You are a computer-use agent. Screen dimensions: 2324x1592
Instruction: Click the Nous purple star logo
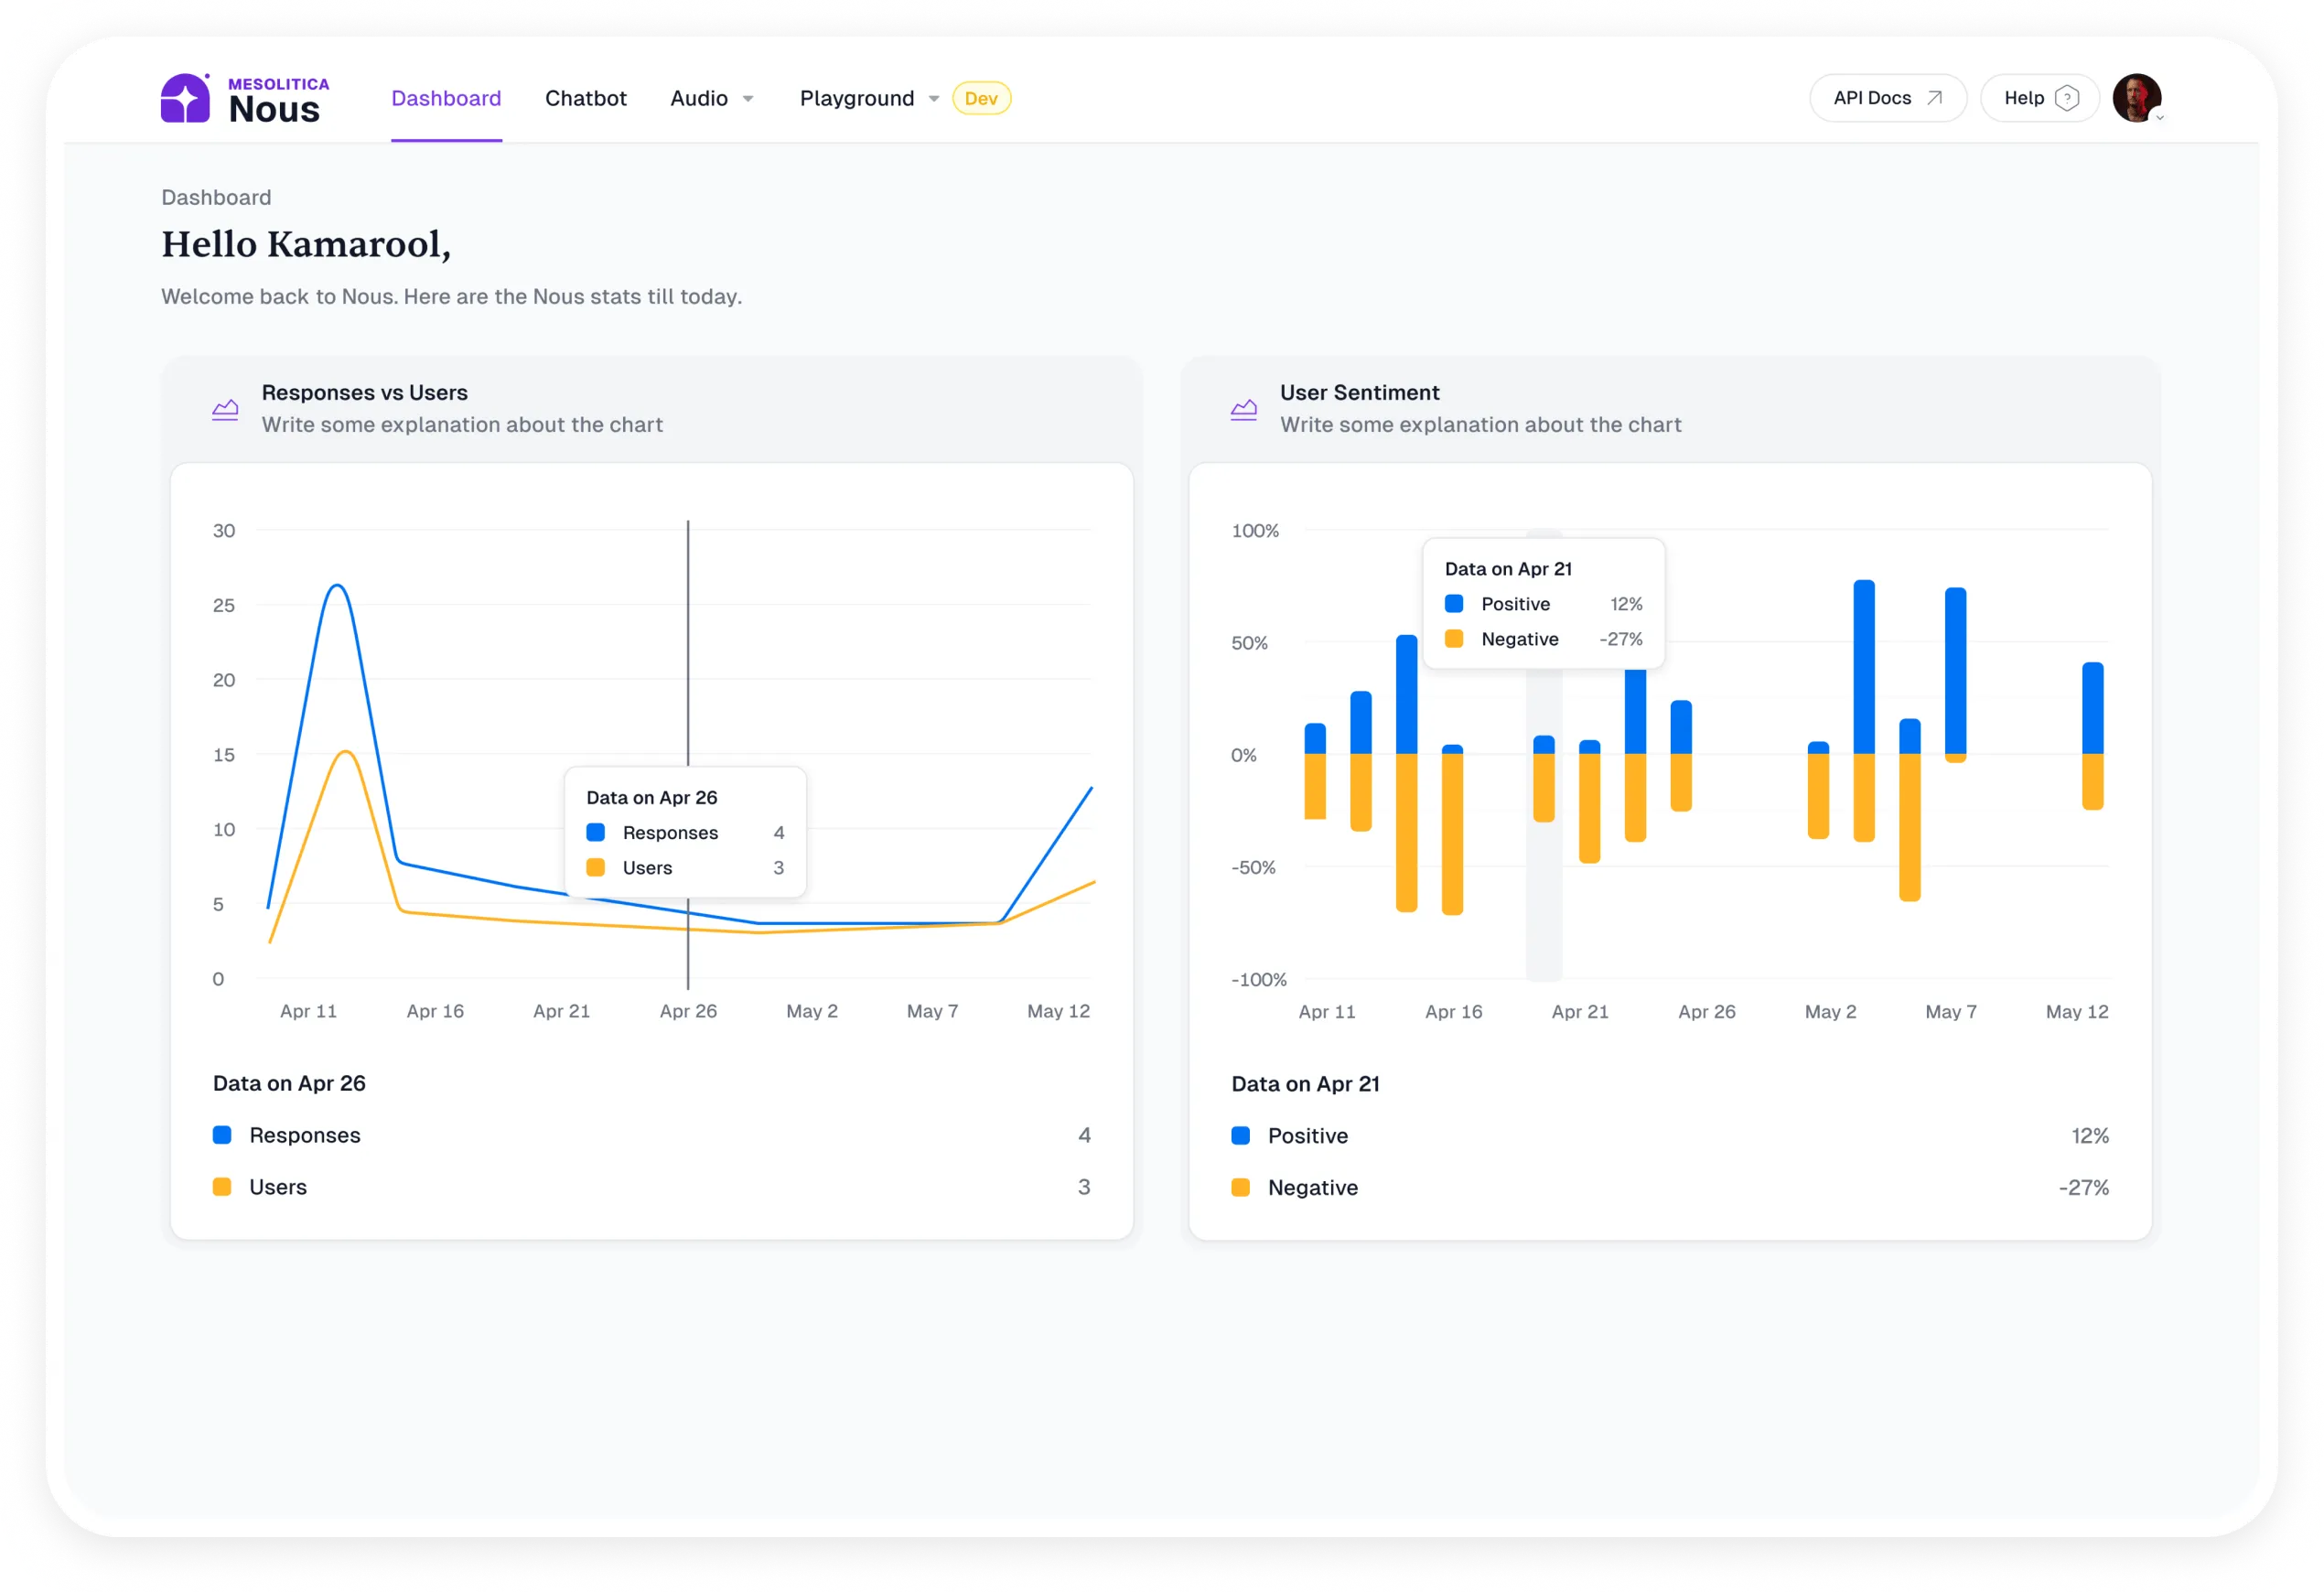point(186,99)
